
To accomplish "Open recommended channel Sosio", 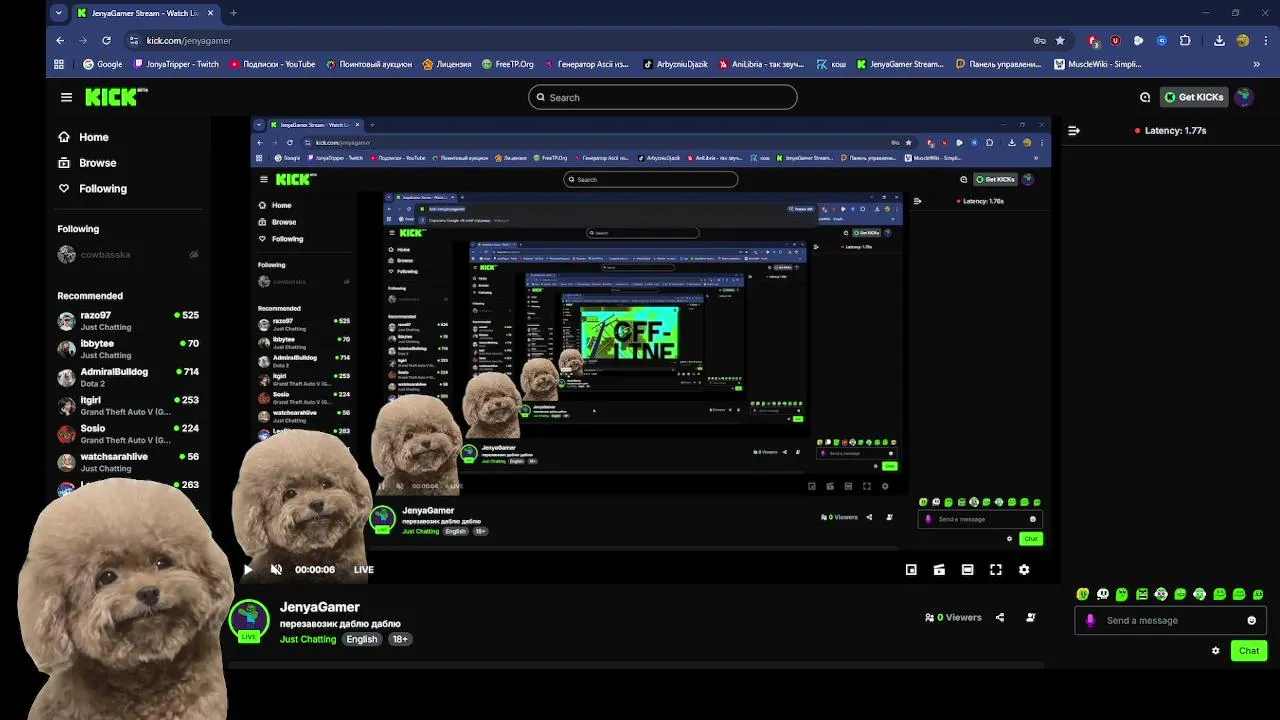I will 128,433.
